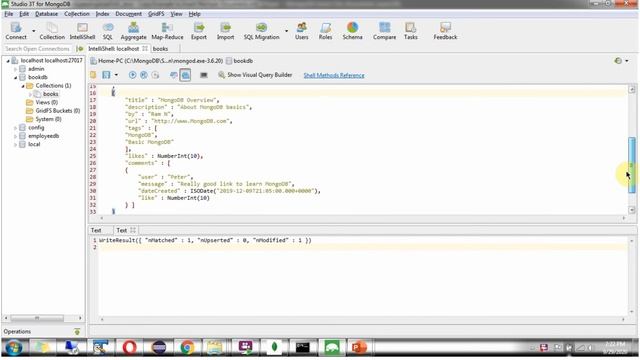Click the bookdb database label in breadcrumb

243,61
